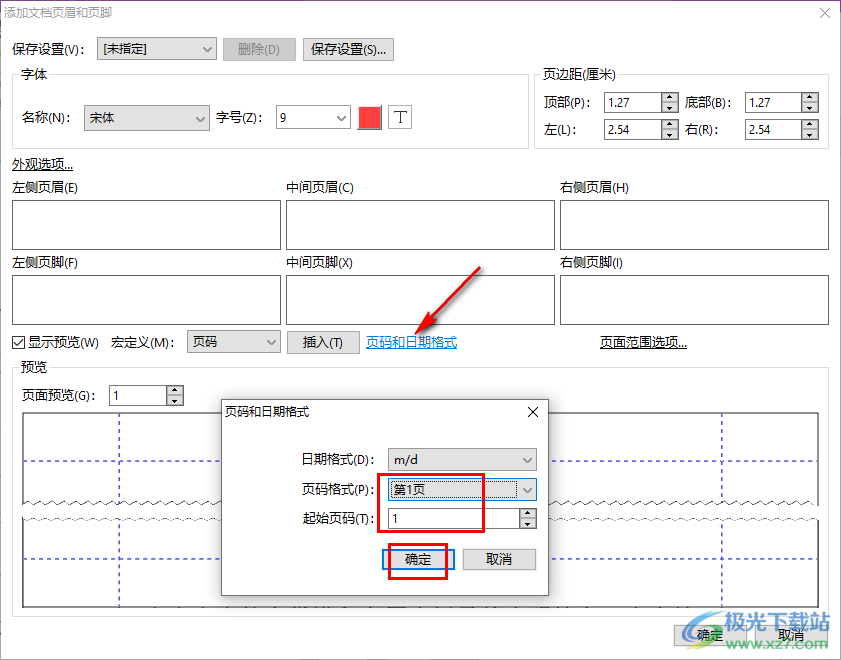841x660 pixels.
Task: Click the text style T icon
Action: coord(400,117)
